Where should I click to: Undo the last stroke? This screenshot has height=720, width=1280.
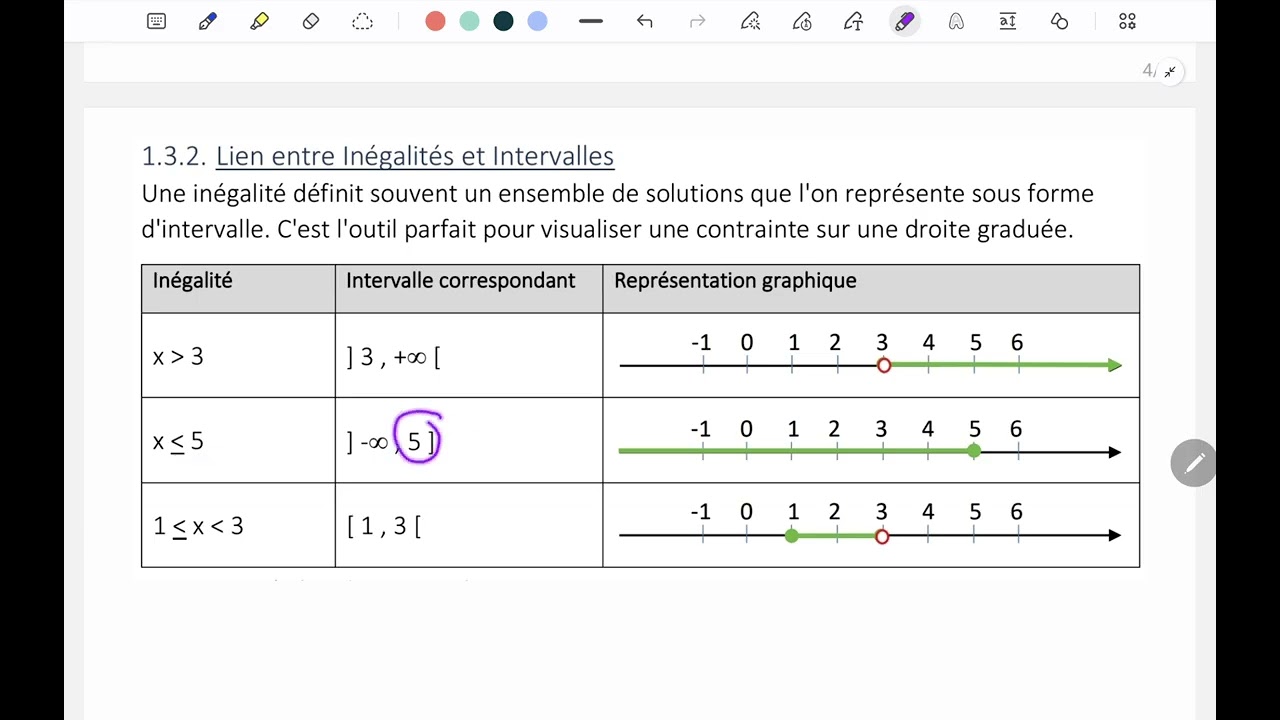pos(644,21)
